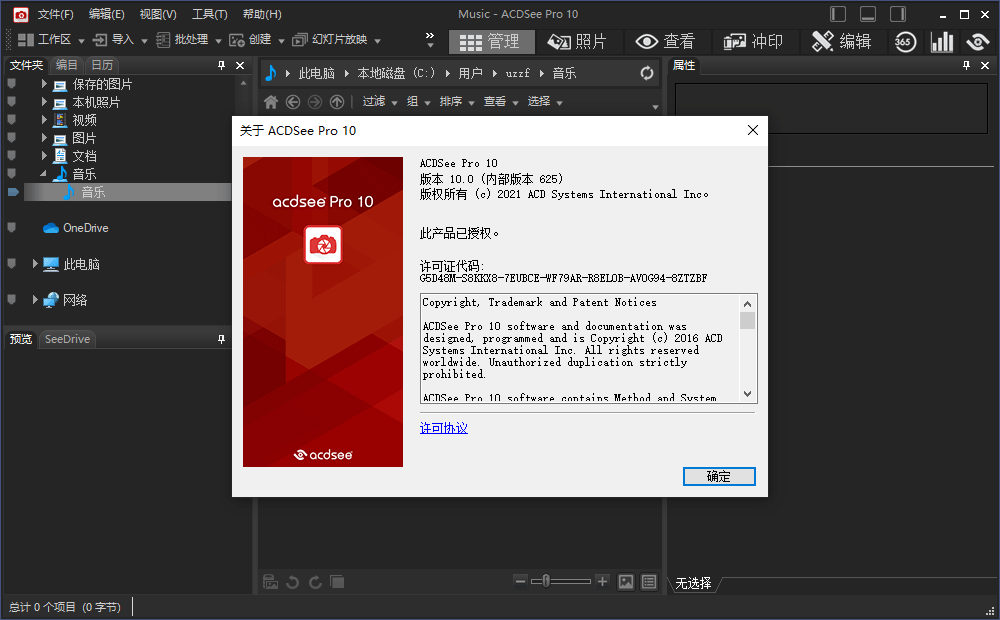The image size is (1000, 620).
Task: Open Develop mode
Action: pos(753,42)
